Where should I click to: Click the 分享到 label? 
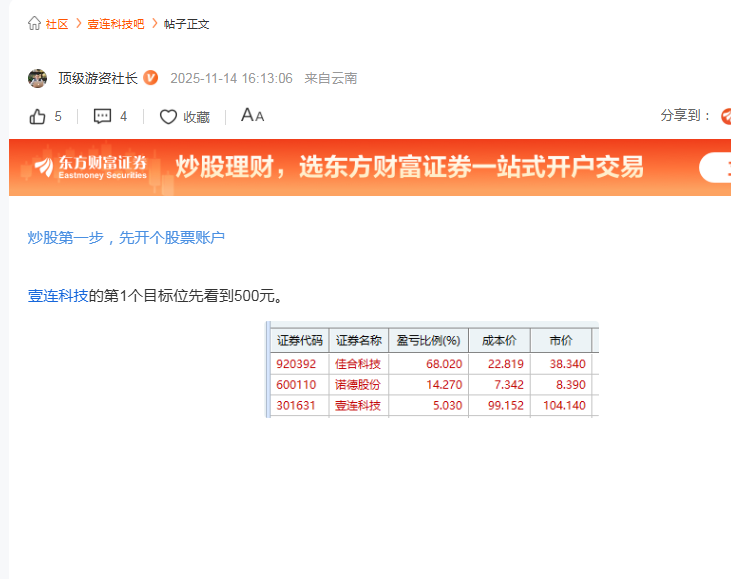pos(685,115)
